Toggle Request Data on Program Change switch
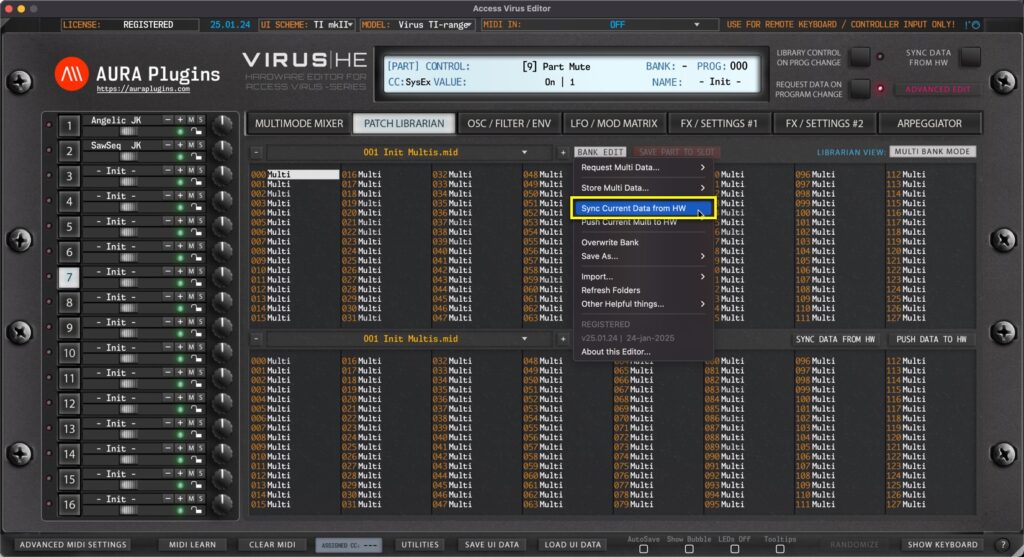1024x557 pixels. [x=860, y=88]
